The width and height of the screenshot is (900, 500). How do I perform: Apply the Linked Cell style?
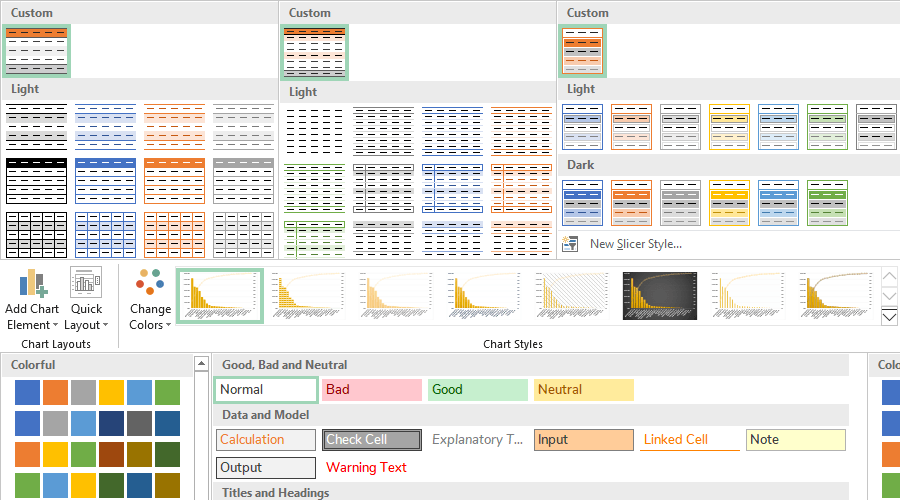[690, 440]
